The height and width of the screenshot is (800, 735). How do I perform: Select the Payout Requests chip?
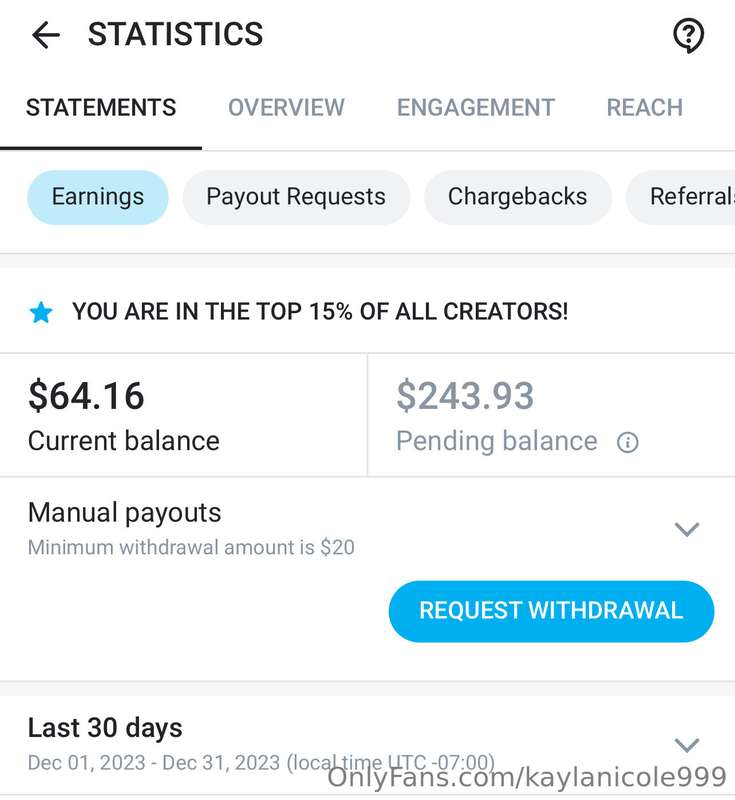click(x=296, y=197)
